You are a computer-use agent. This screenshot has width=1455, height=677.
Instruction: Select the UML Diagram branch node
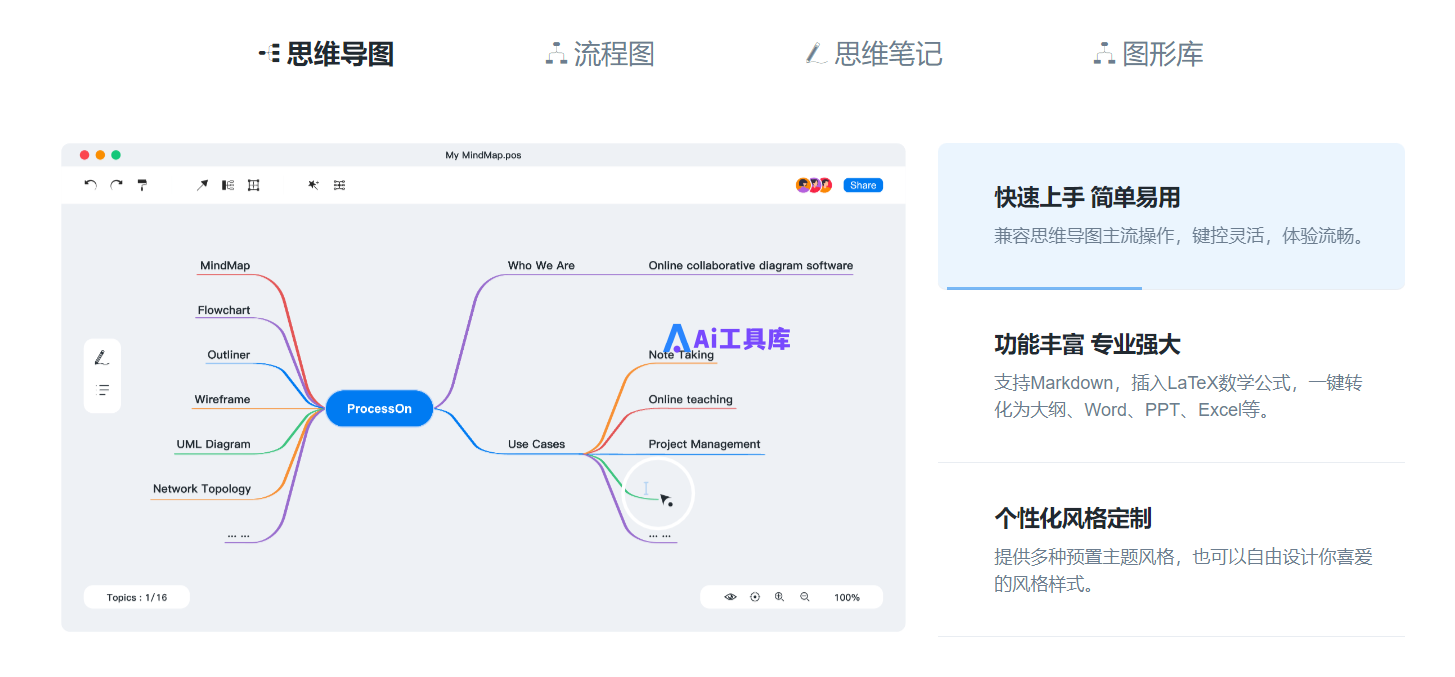coord(214,444)
